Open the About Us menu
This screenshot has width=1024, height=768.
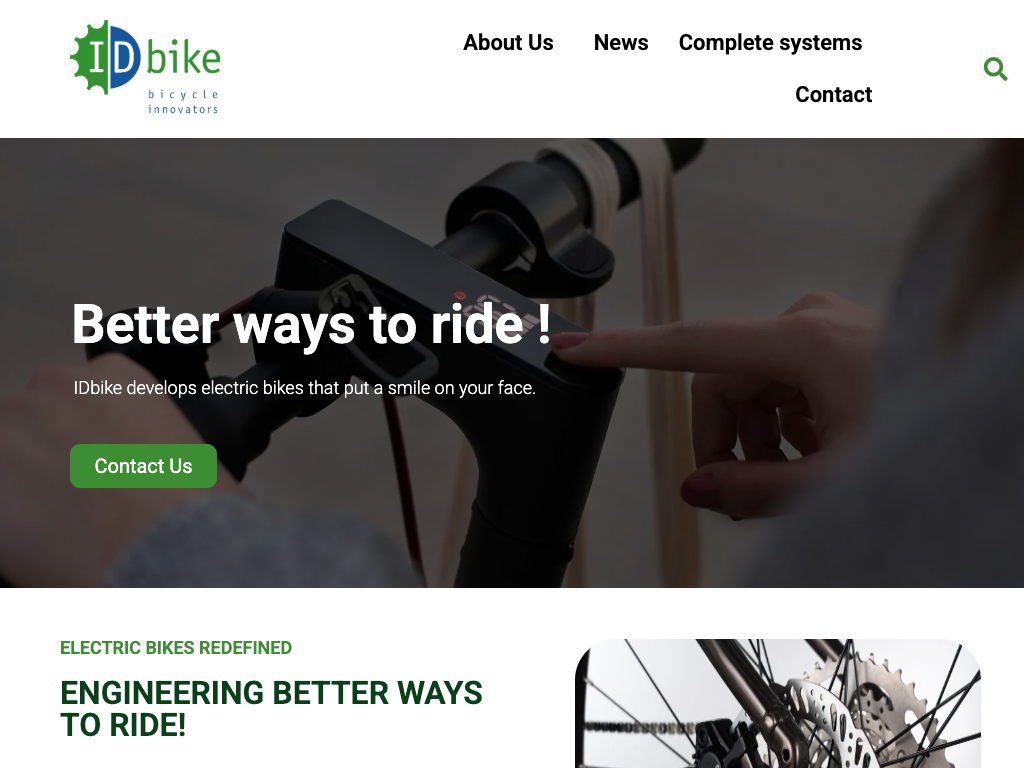(508, 42)
